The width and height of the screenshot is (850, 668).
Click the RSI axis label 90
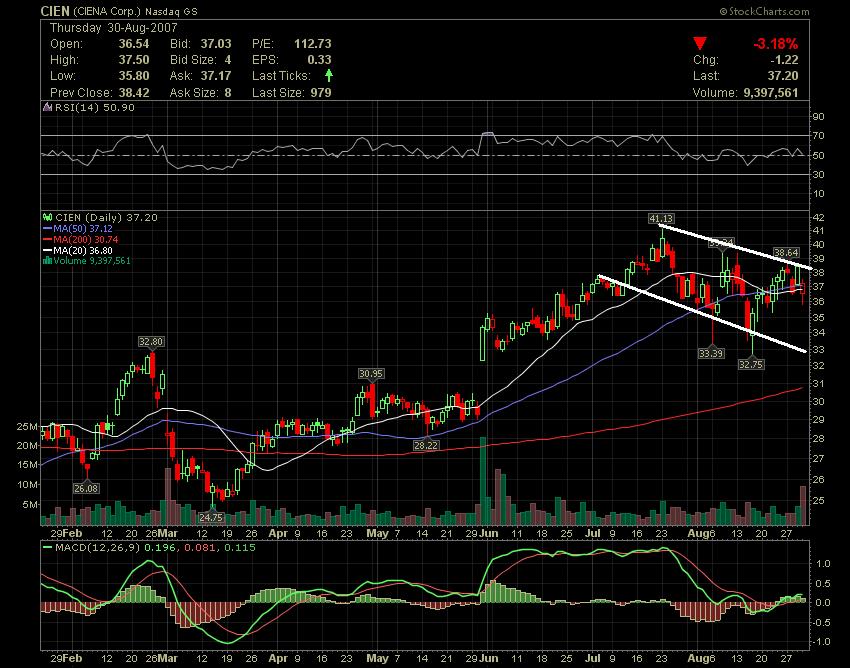819,117
